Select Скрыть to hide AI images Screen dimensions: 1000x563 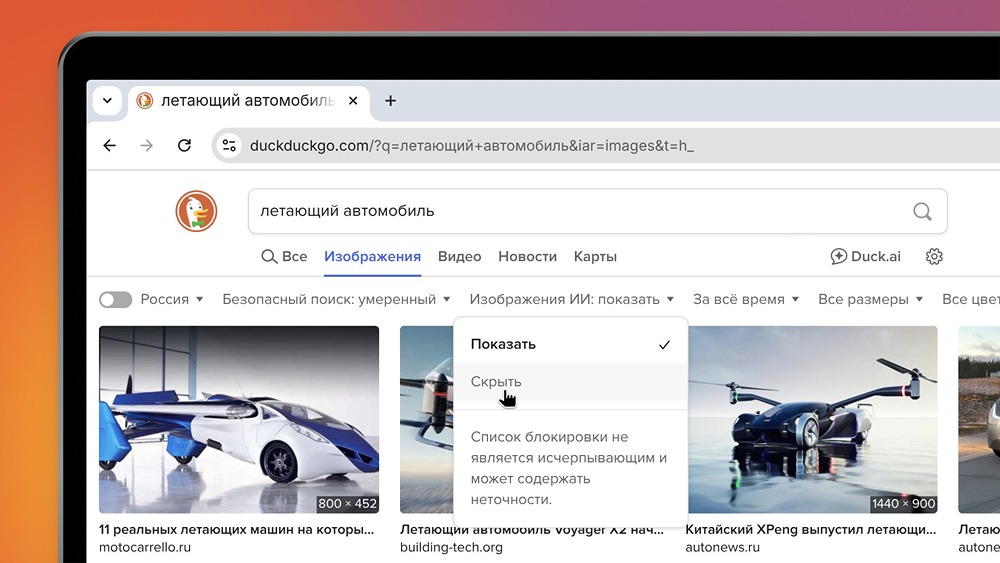pos(496,381)
